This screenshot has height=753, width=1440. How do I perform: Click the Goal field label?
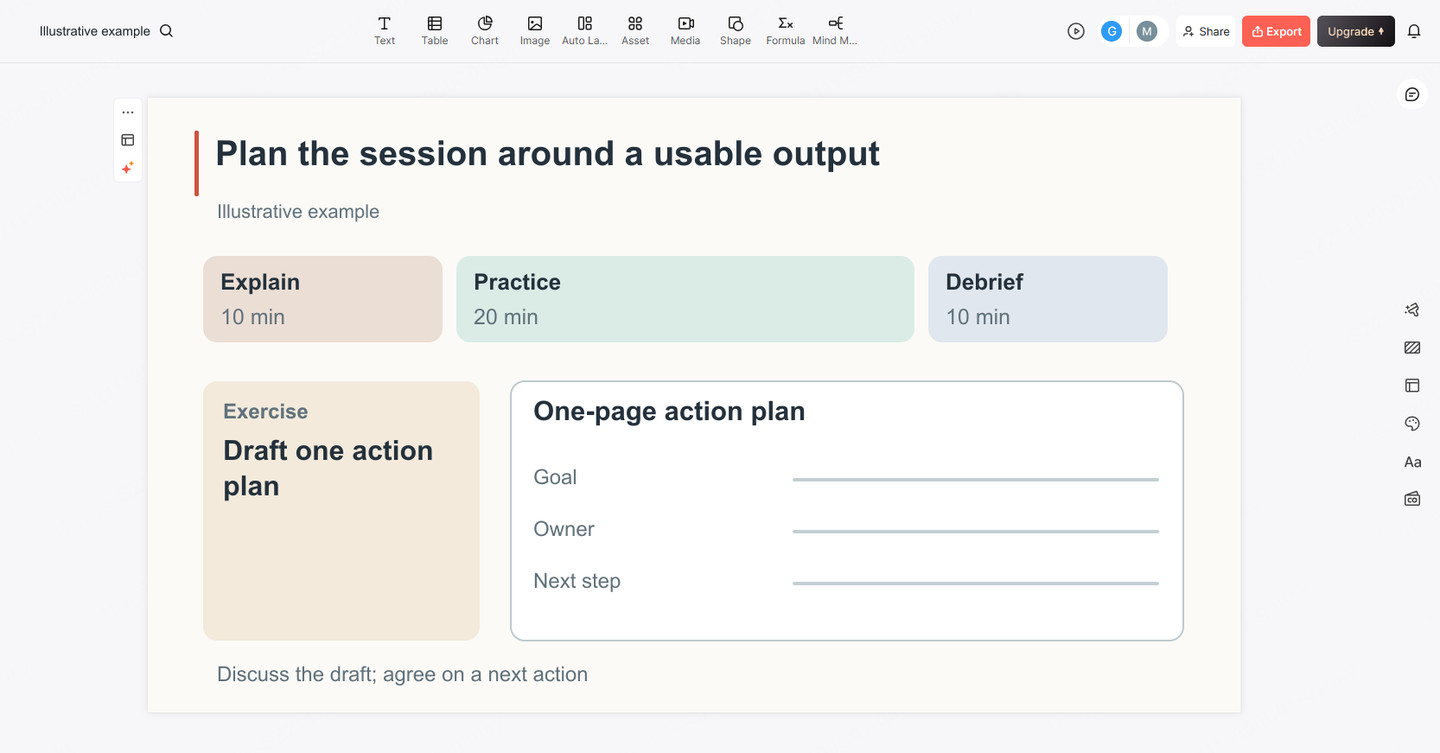(555, 477)
